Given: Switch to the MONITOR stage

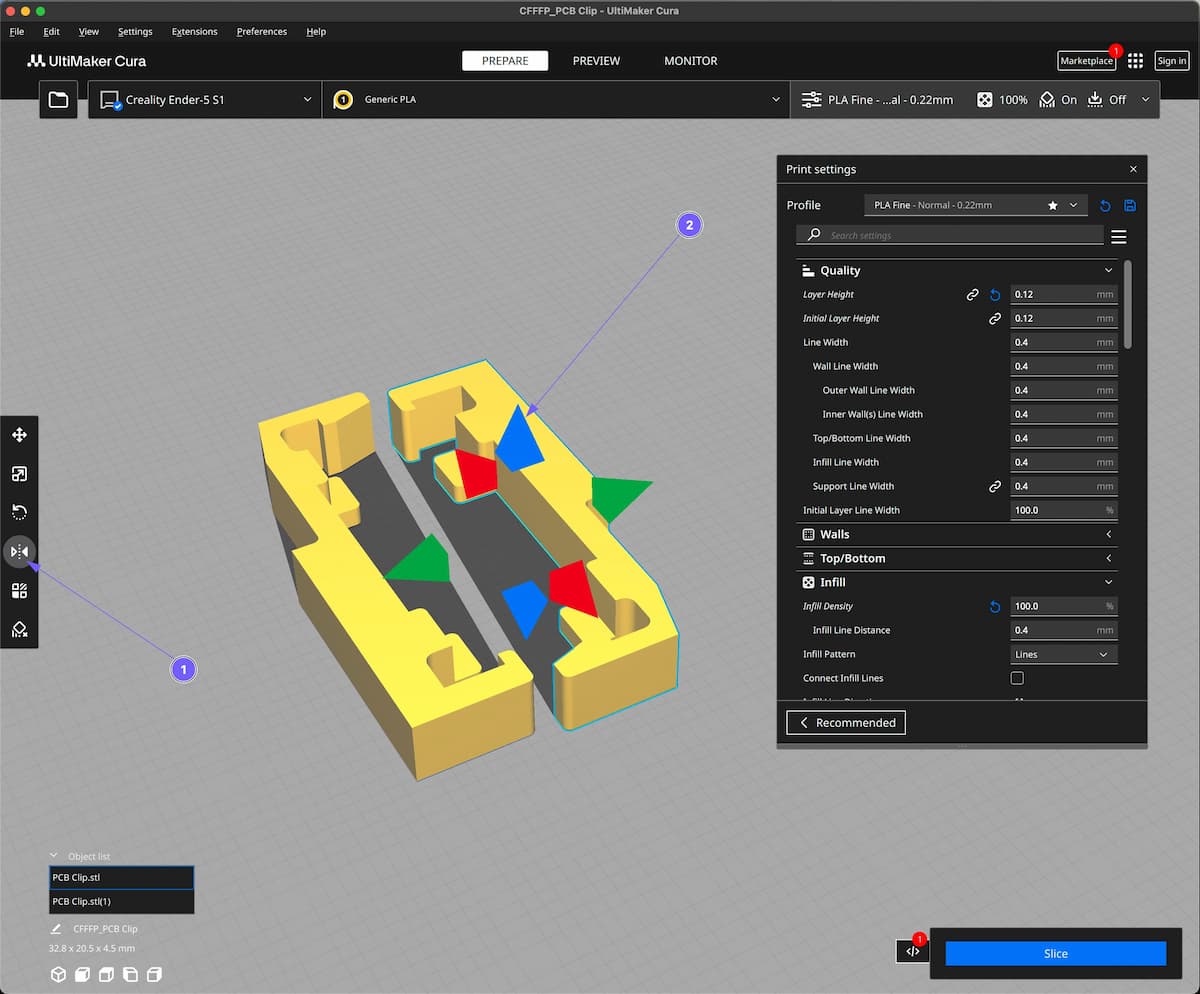Looking at the screenshot, I should [691, 61].
